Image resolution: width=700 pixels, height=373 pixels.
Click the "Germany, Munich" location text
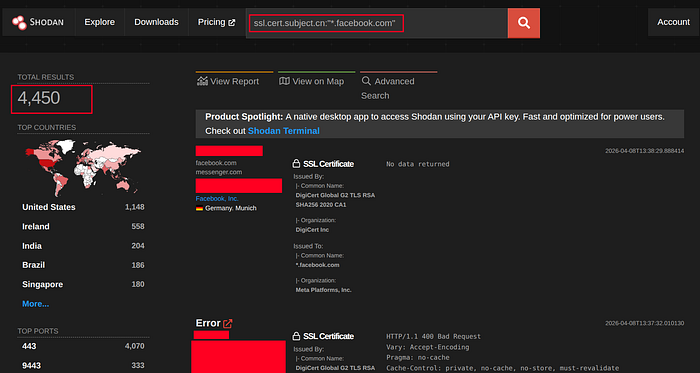coord(231,208)
